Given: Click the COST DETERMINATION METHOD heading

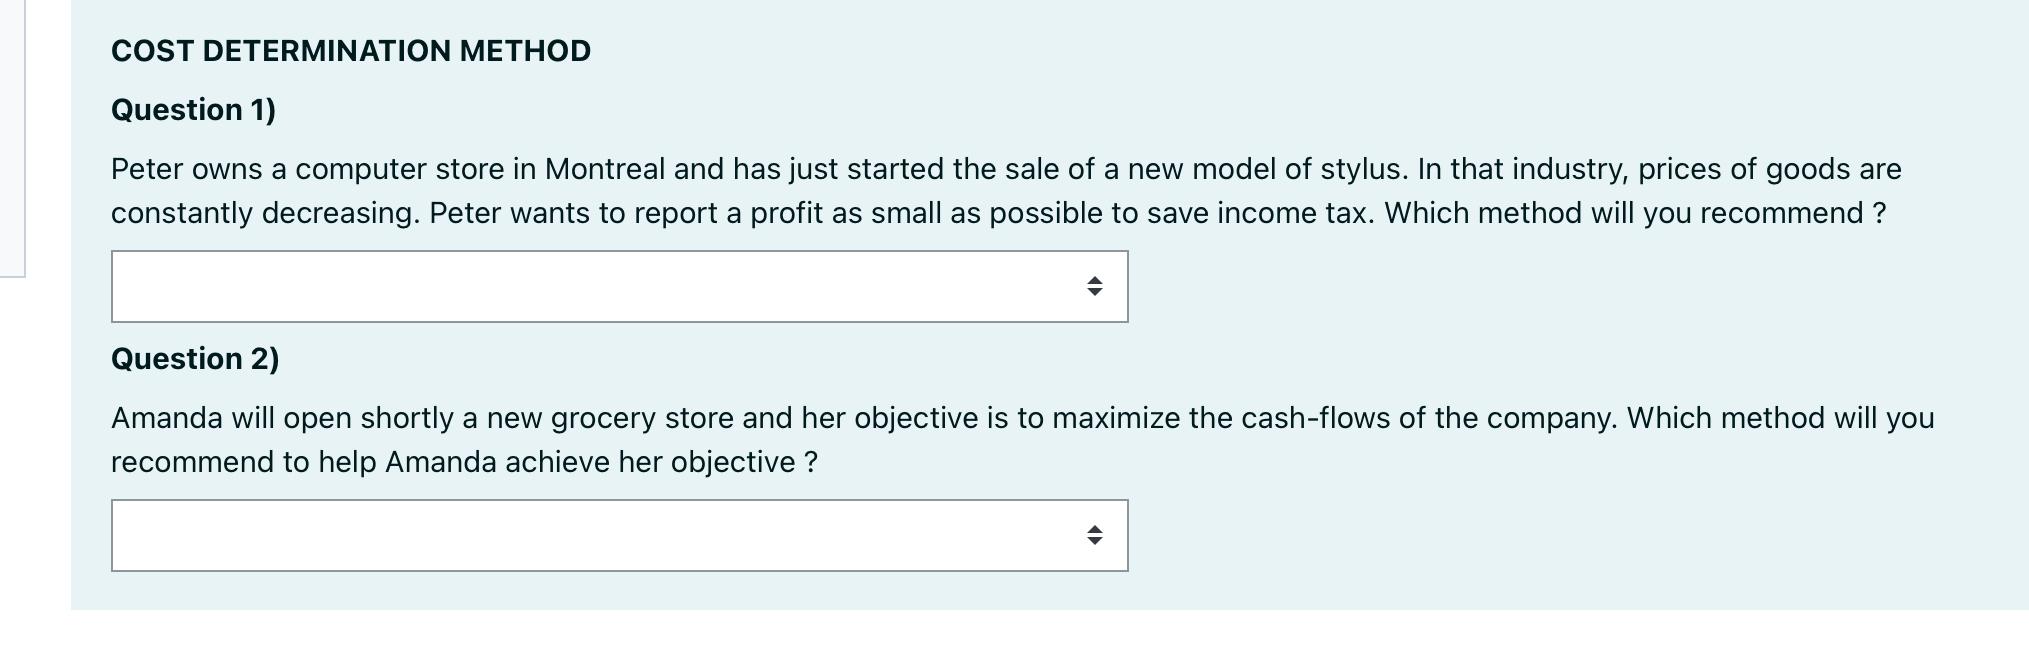Looking at the screenshot, I should (x=350, y=49).
